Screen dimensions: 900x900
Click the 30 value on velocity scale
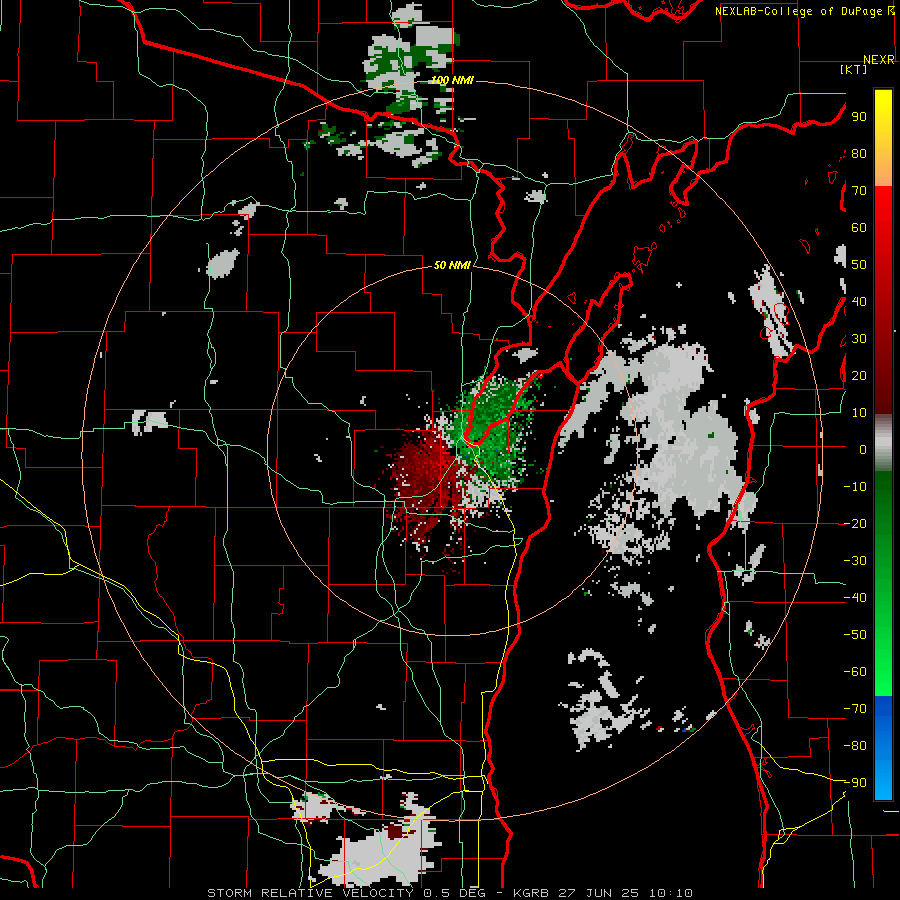[859, 339]
